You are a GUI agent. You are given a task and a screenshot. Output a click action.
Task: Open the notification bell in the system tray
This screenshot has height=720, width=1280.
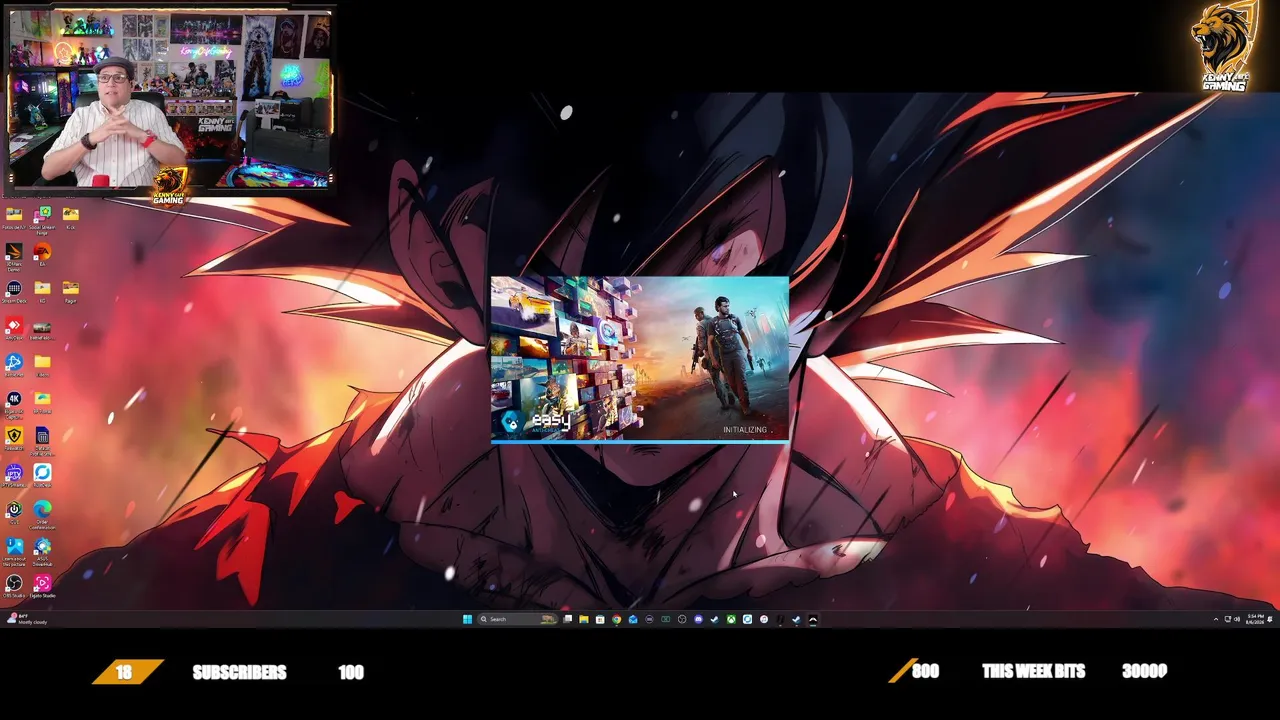coord(1272,619)
